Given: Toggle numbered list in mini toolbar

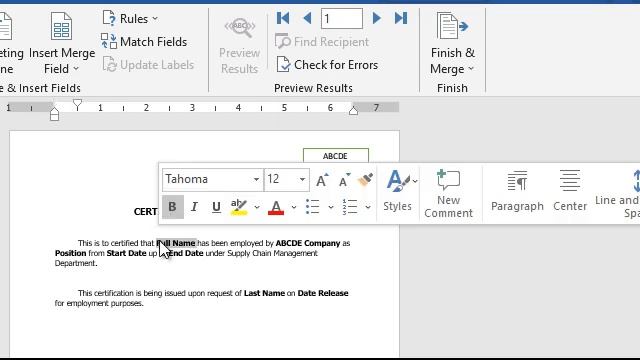Looking at the screenshot, I should pos(350,207).
